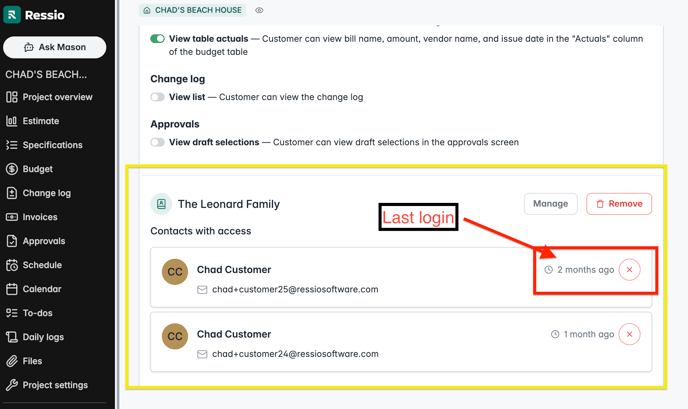Viewport: 688px width, 409px height.
Task: Click the Budget dollar icon
Action: pos(12,169)
